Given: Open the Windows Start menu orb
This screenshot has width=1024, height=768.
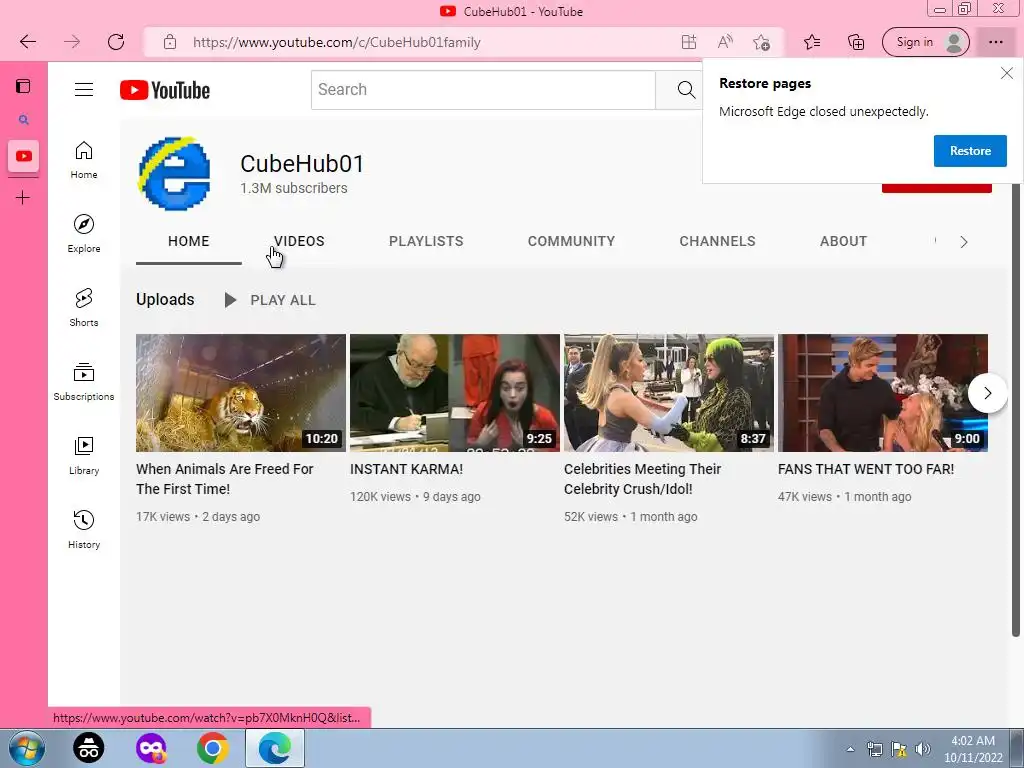Looking at the screenshot, I should [27, 748].
